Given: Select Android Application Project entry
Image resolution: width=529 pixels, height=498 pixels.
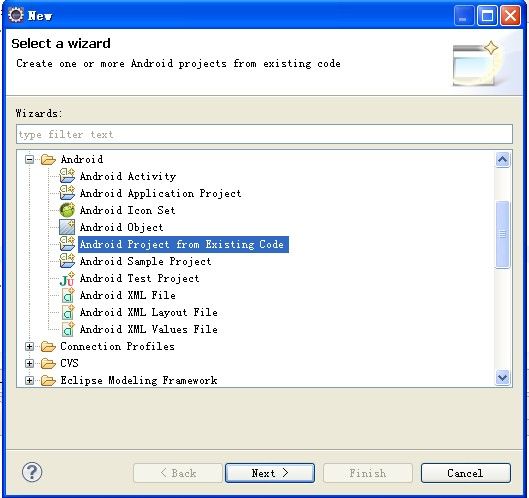Looking at the screenshot, I should point(161,193).
